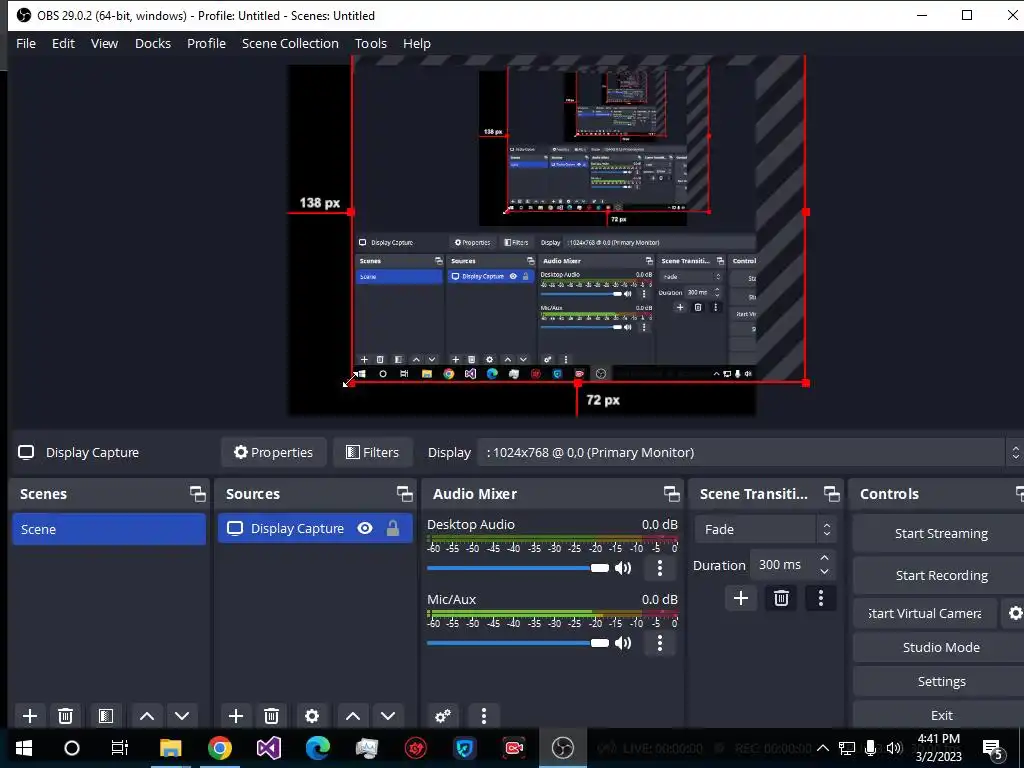Move source down in Sources dock

point(388,716)
